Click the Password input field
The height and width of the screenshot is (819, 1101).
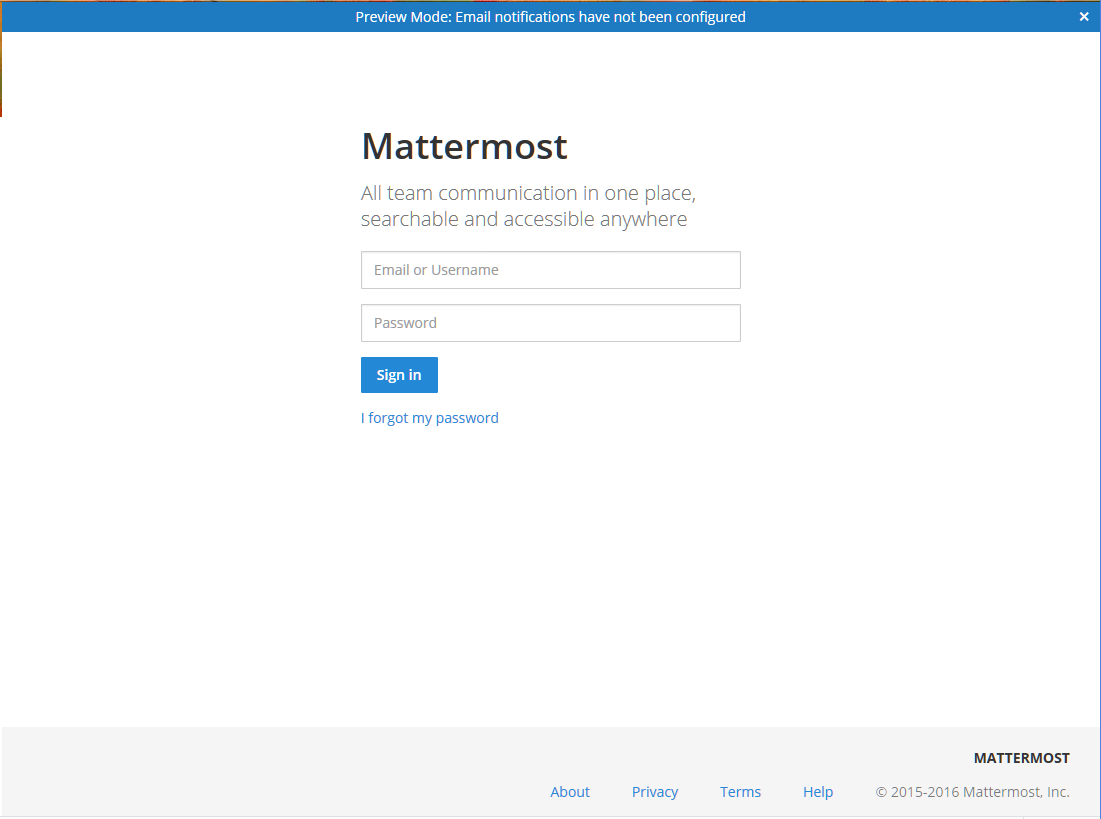(x=550, y=322)
